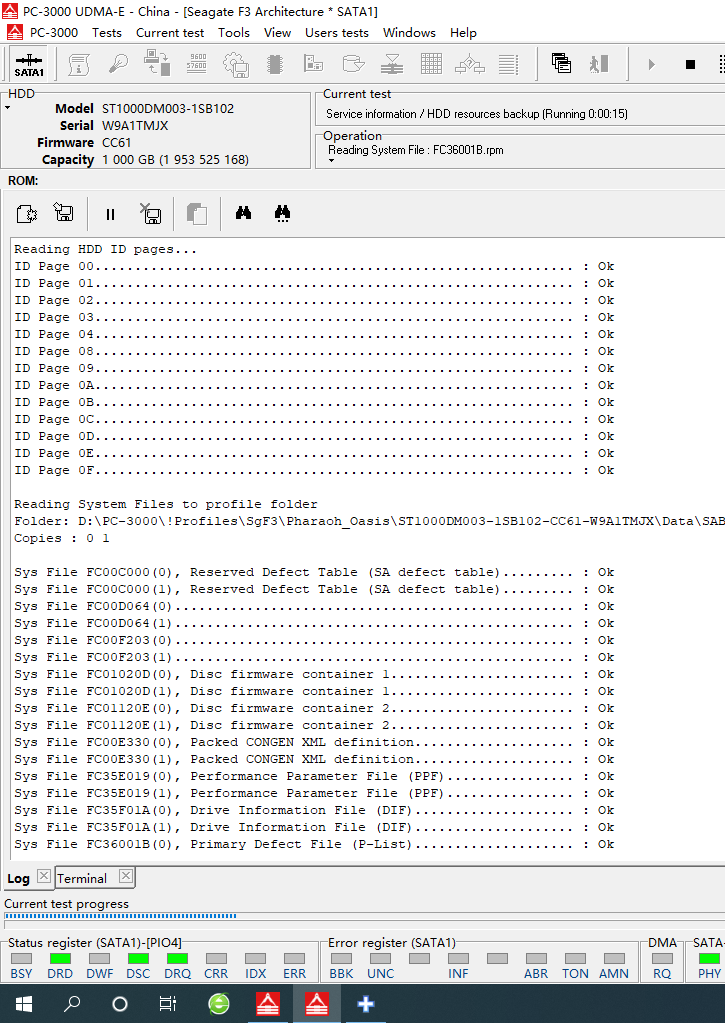Click the lines list toolbar icon

tap(508, 64)
